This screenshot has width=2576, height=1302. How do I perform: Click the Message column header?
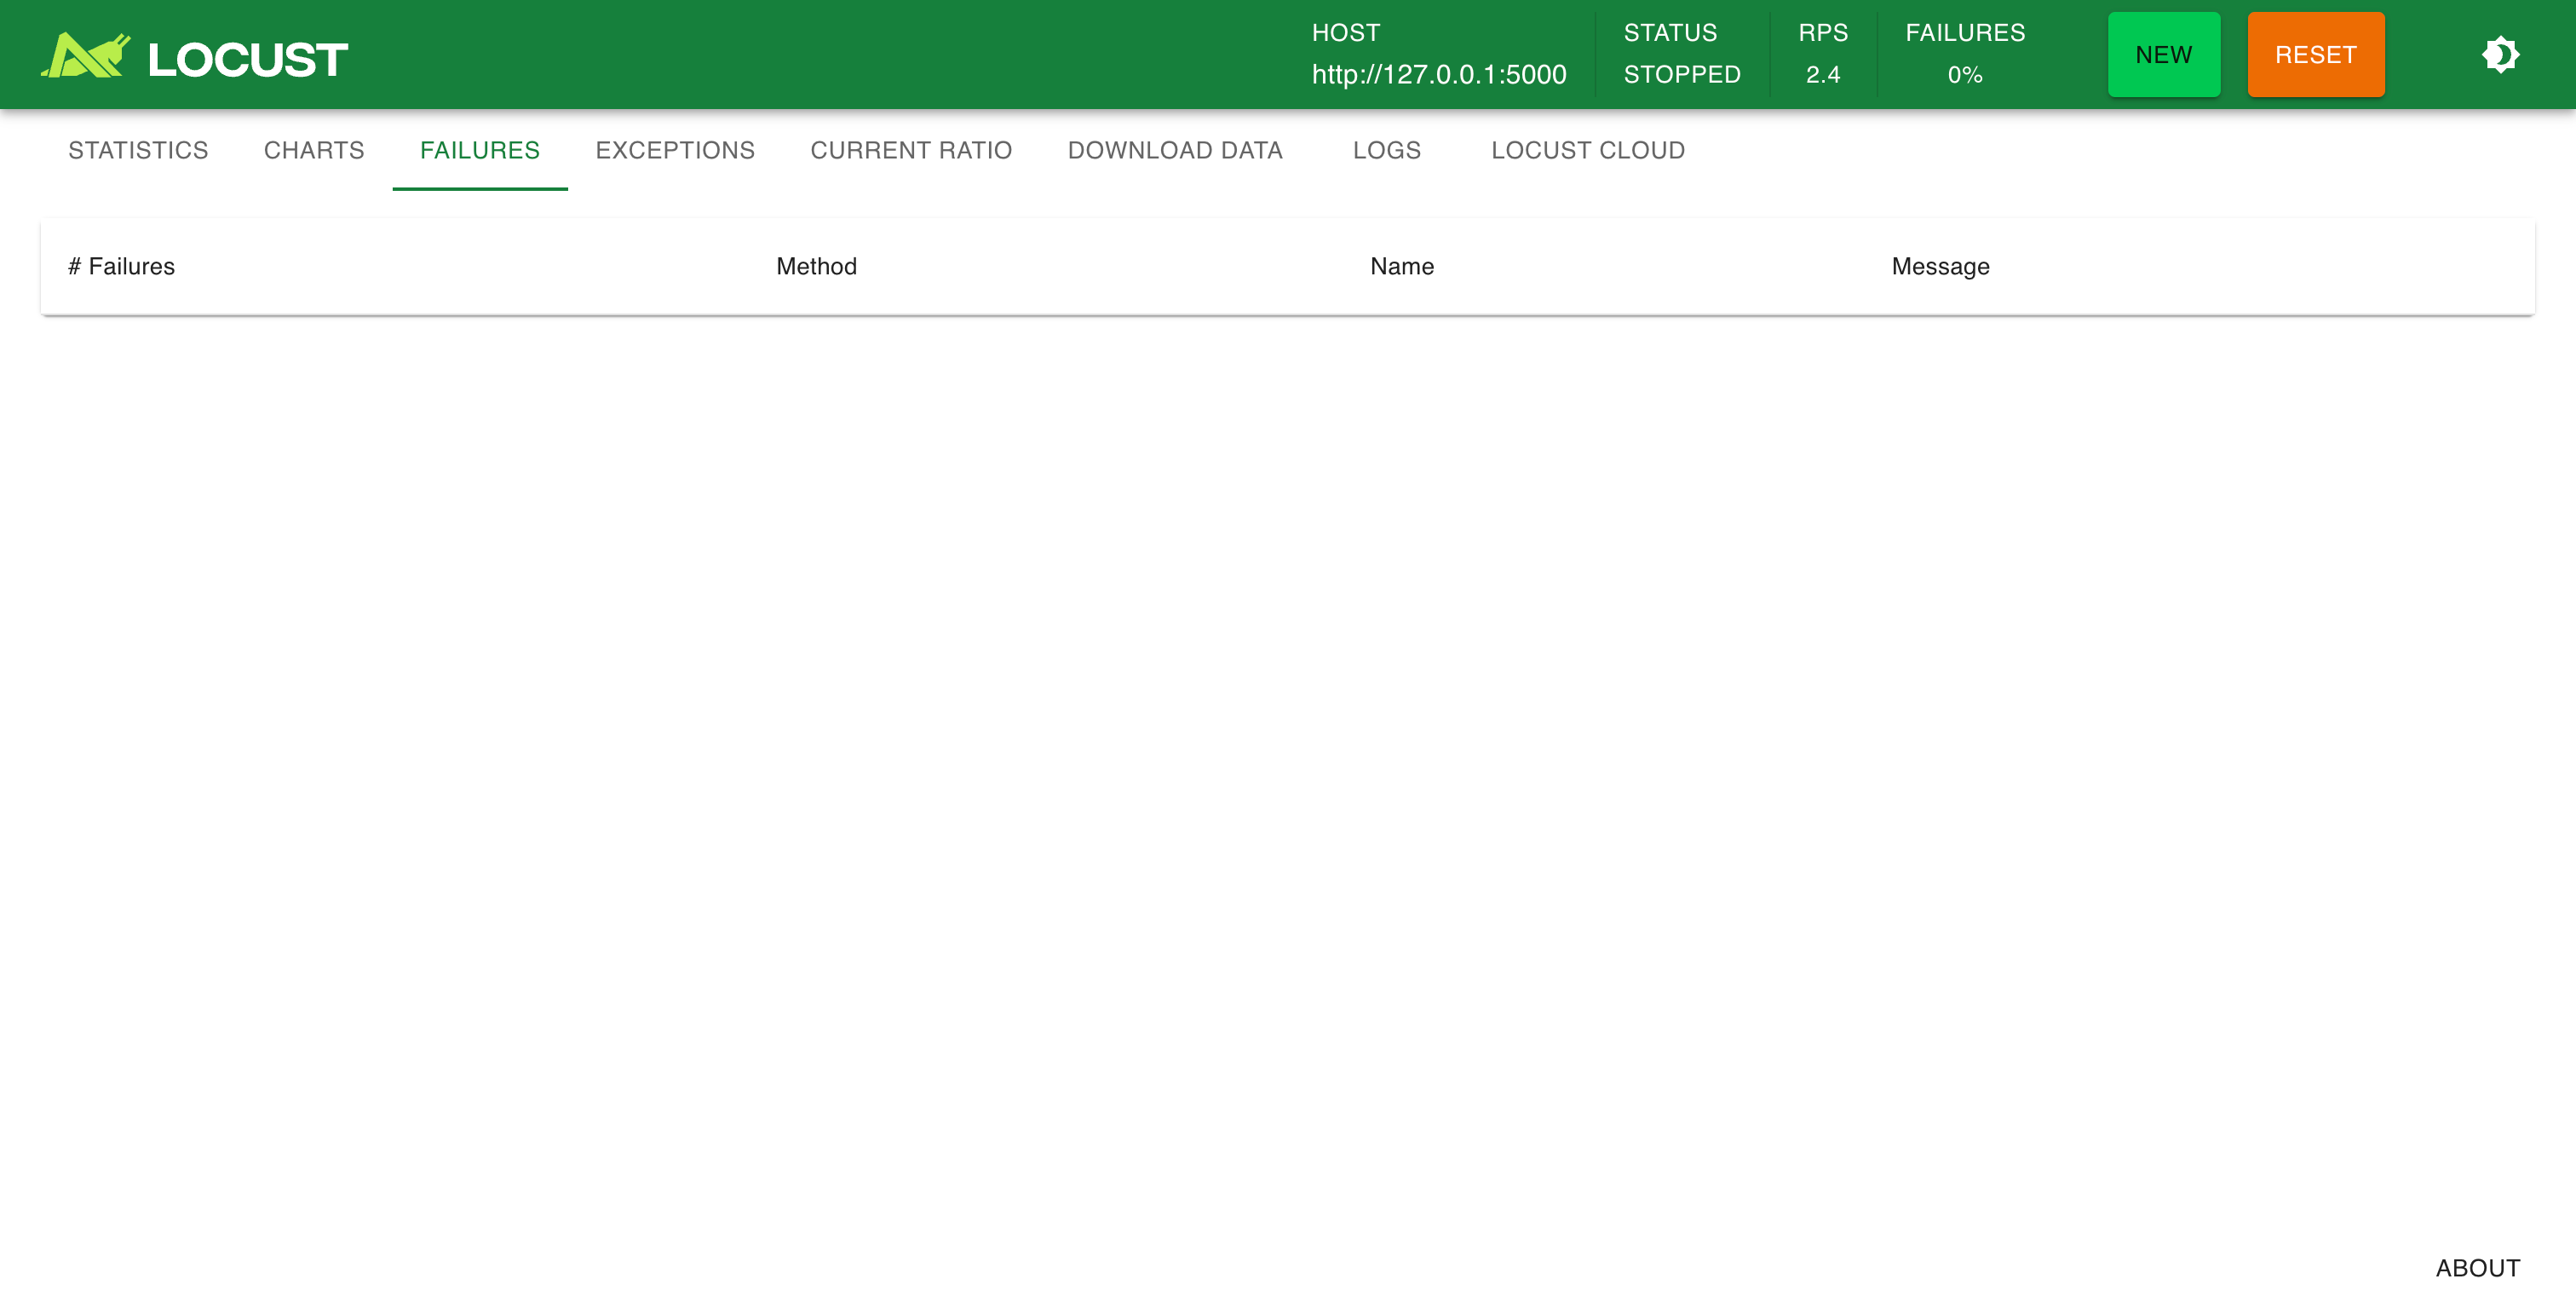tap(1939, 266)
